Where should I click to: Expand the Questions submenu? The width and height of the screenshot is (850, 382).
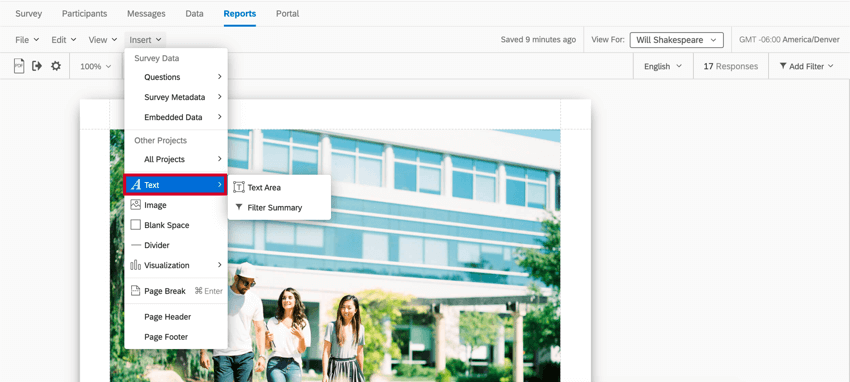(x=176, y=77)
